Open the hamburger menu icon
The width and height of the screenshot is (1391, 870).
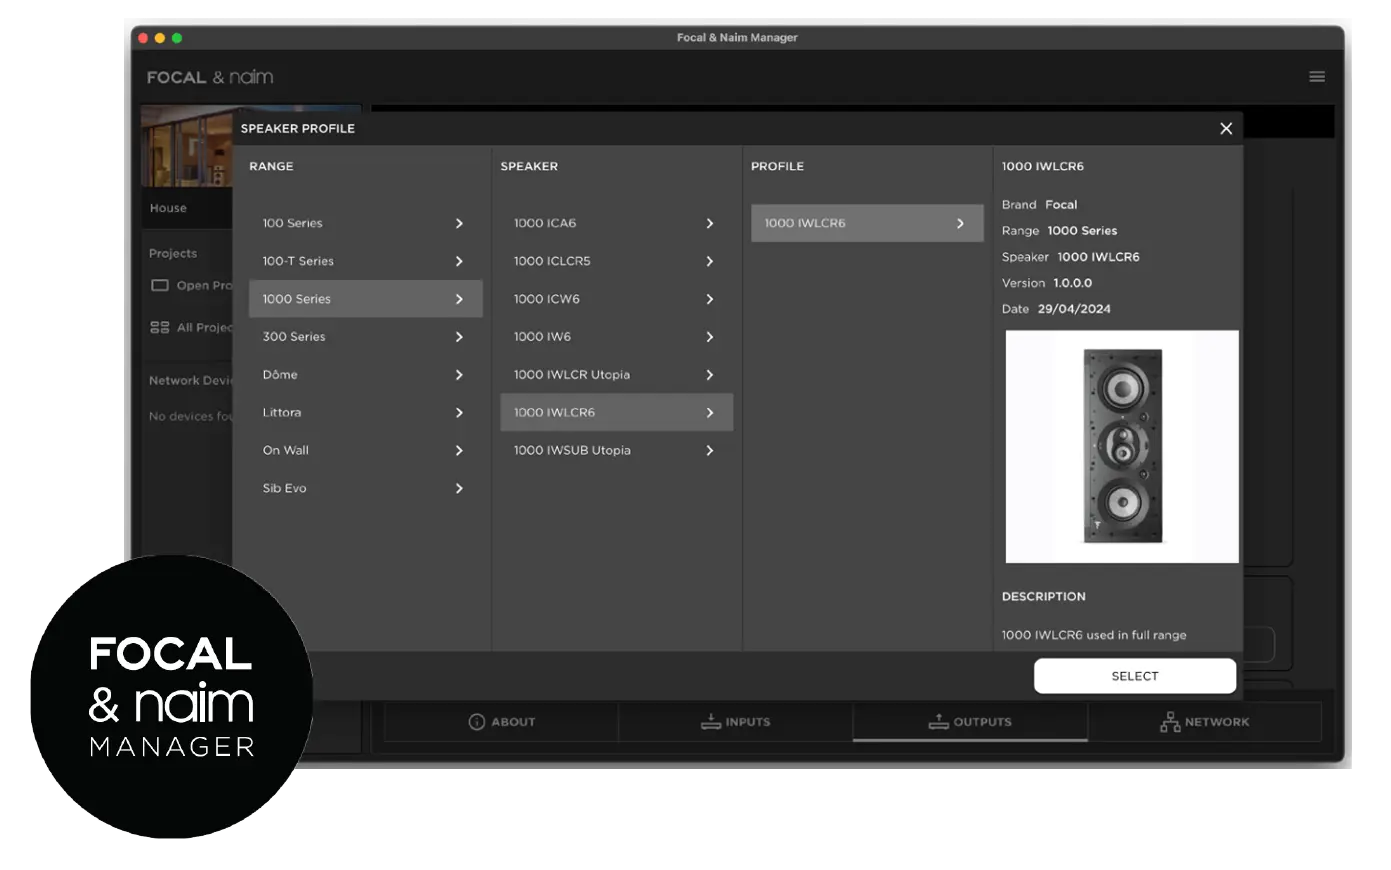coord(1317,77)
